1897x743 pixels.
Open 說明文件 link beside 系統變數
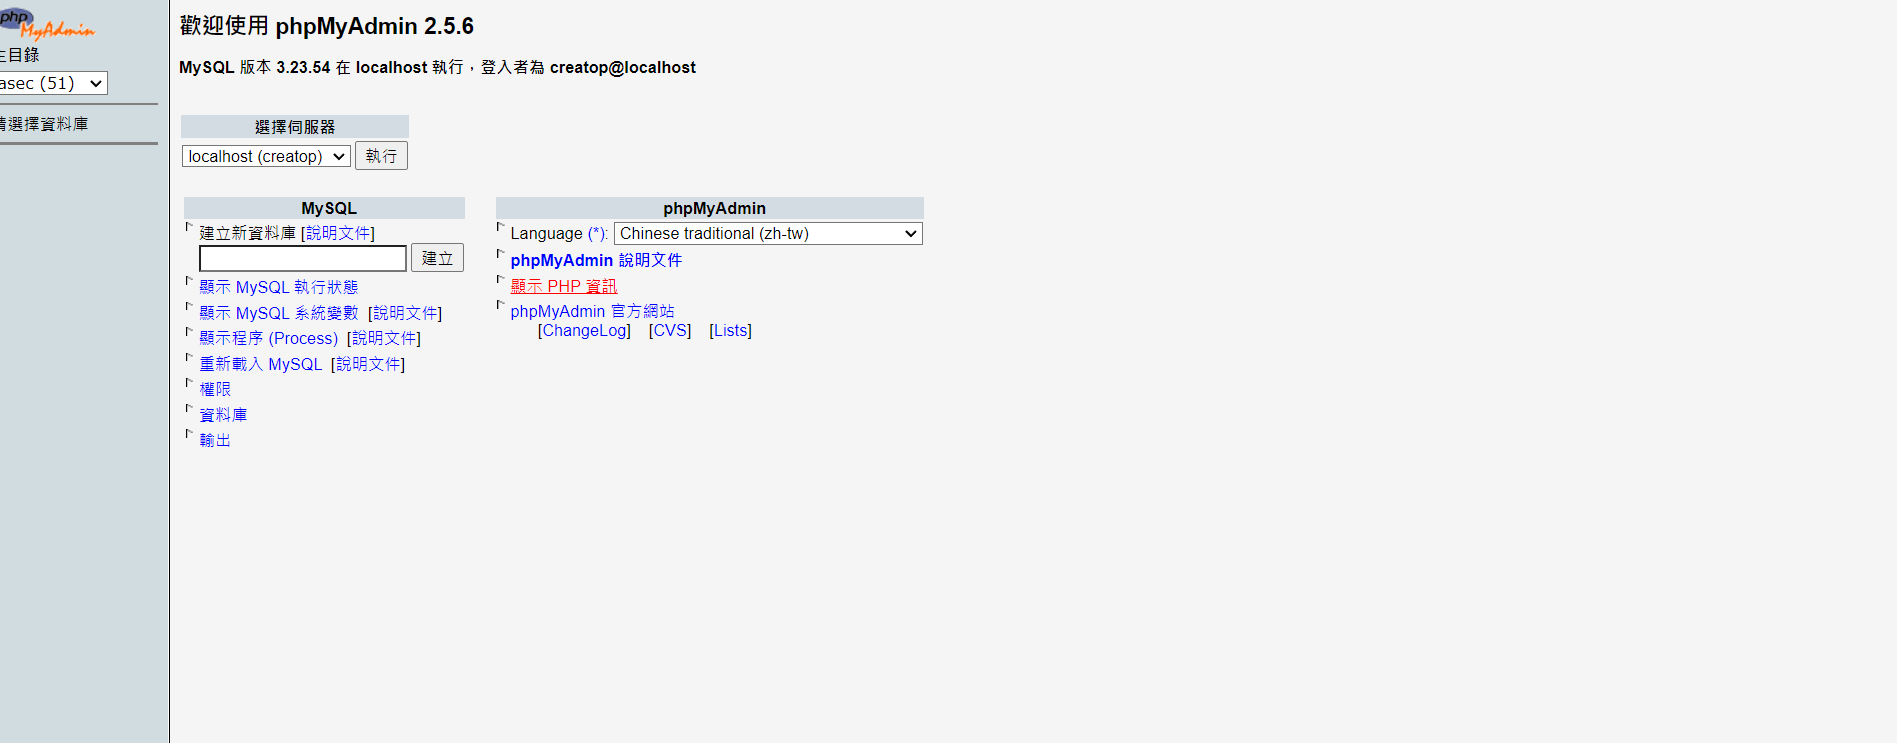405,313
